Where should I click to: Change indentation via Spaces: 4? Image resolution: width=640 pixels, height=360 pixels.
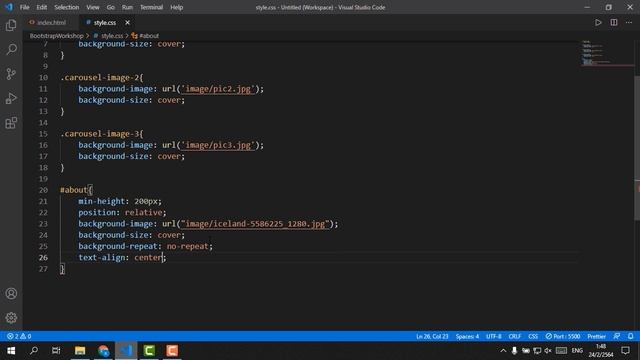tap(467, 336)
